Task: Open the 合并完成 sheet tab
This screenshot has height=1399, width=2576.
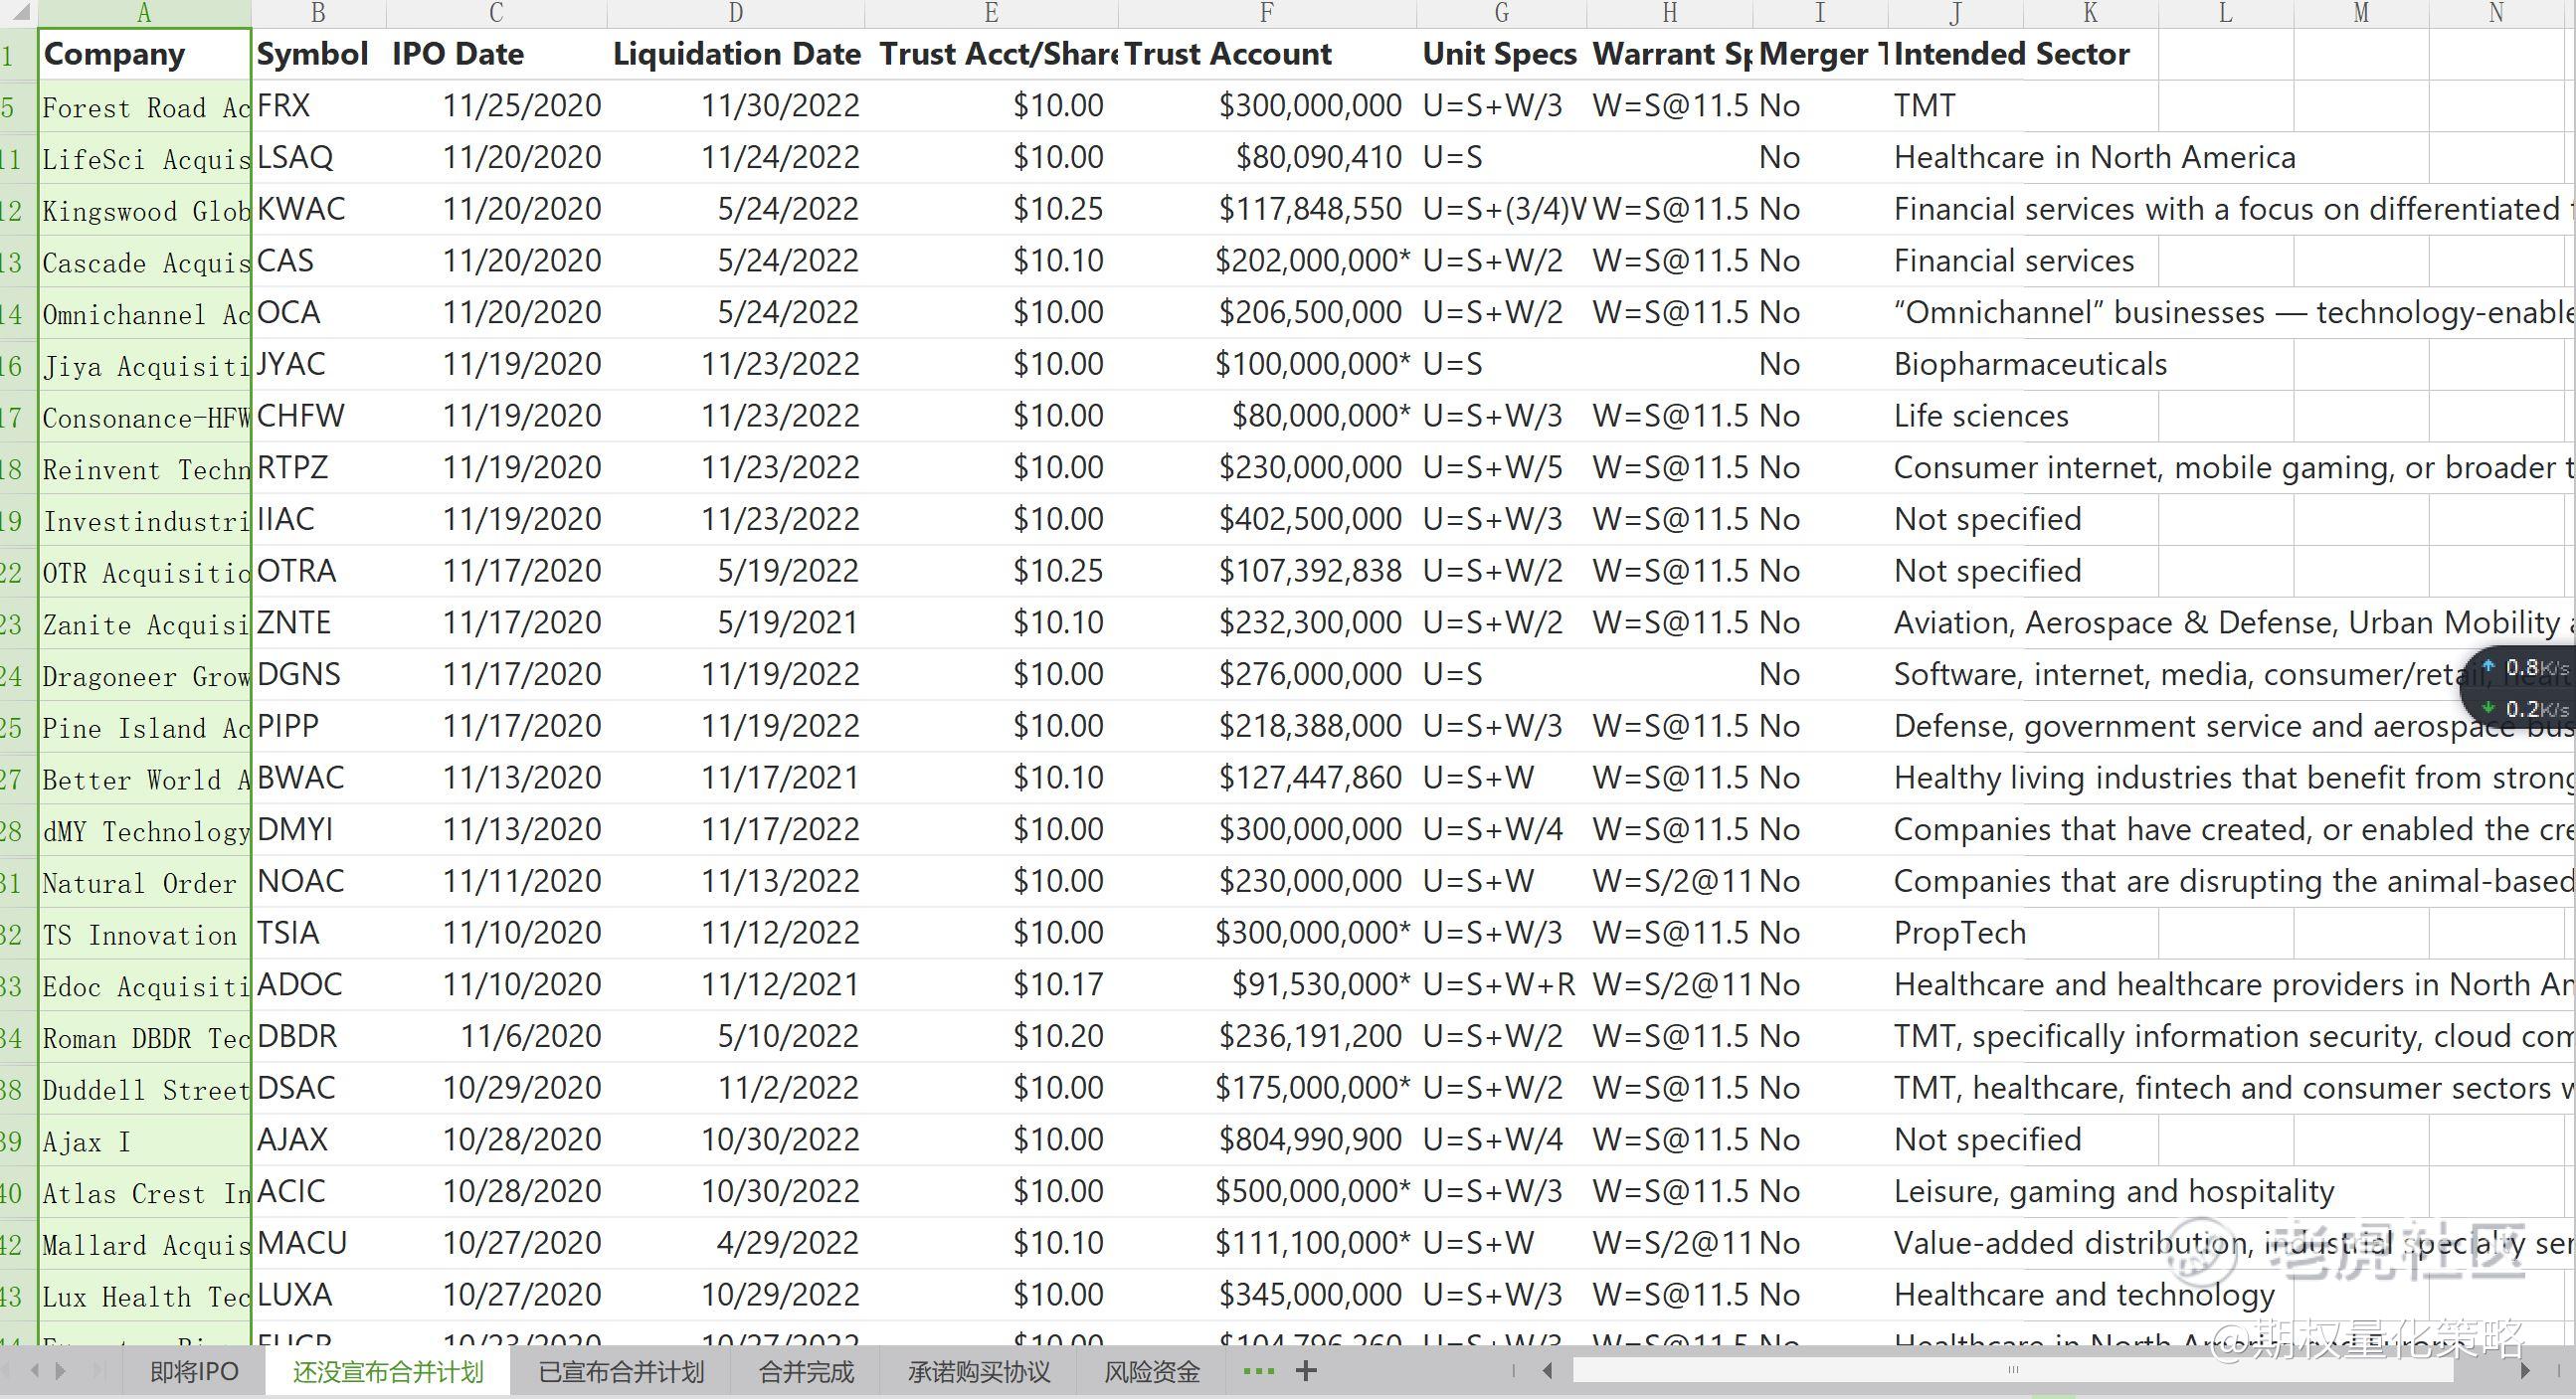Action: 806,1372
